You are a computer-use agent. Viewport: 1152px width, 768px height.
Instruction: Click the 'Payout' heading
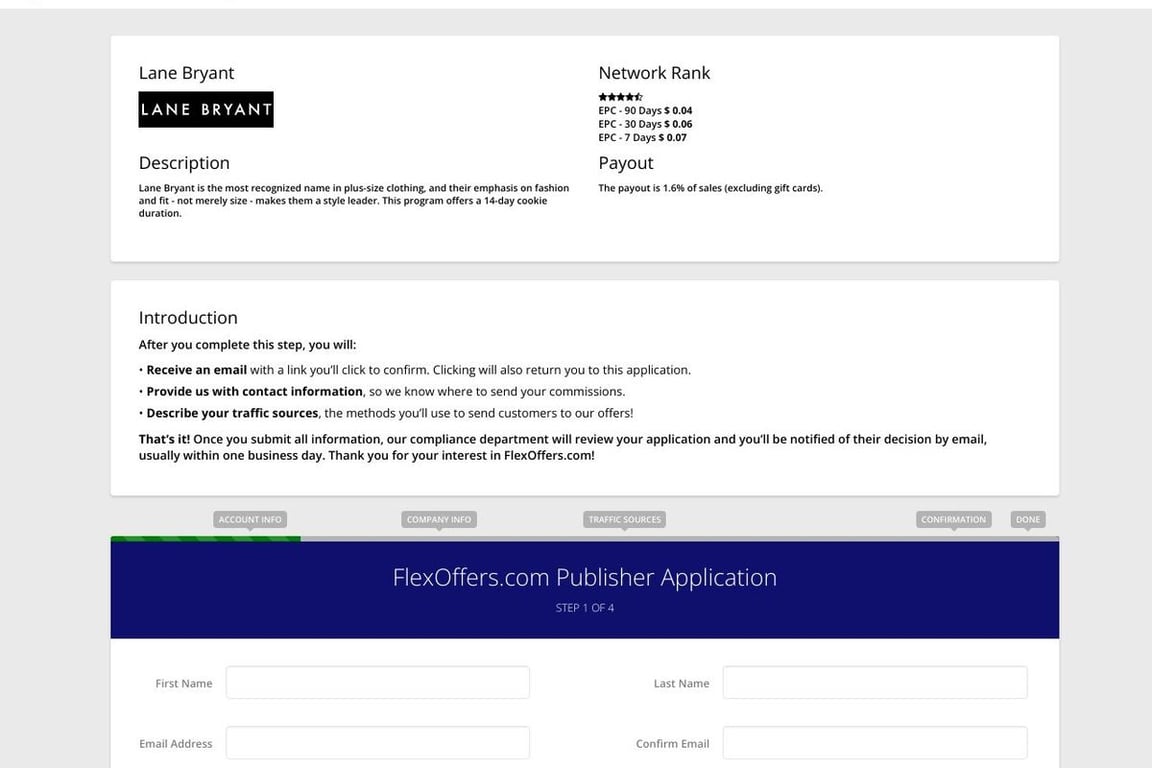coord(626,163)
